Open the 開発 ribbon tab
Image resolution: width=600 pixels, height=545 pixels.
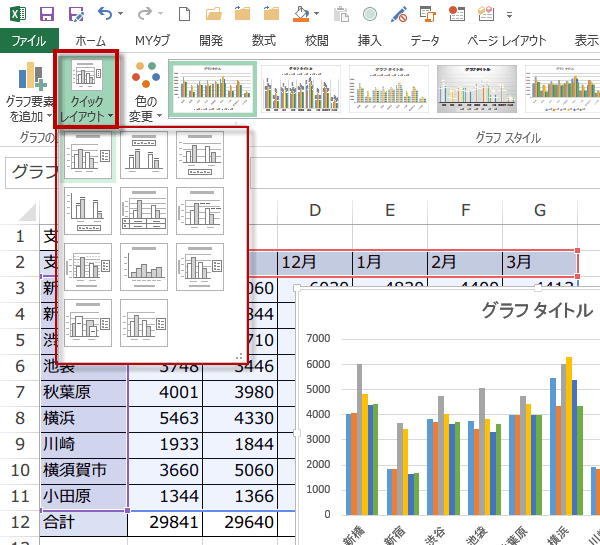tap(211, 41)
